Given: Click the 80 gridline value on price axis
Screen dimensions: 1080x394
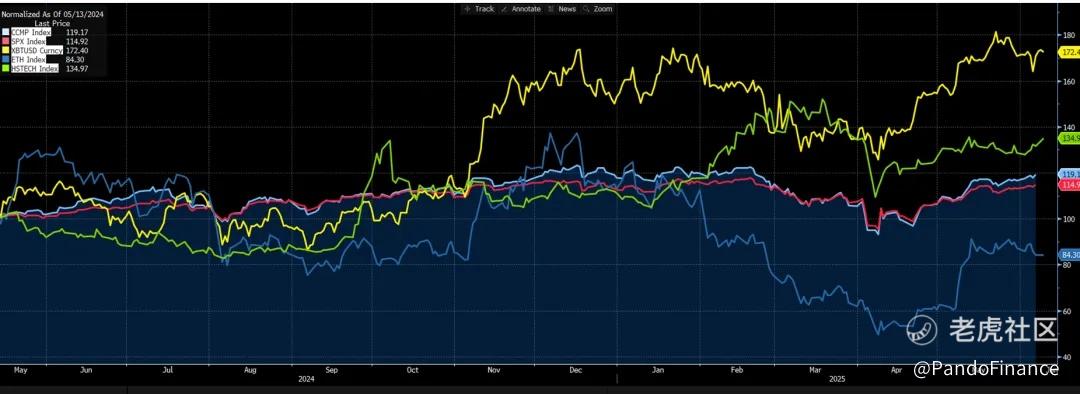Looking at the screenshot, I should (x=1068, y=265).
